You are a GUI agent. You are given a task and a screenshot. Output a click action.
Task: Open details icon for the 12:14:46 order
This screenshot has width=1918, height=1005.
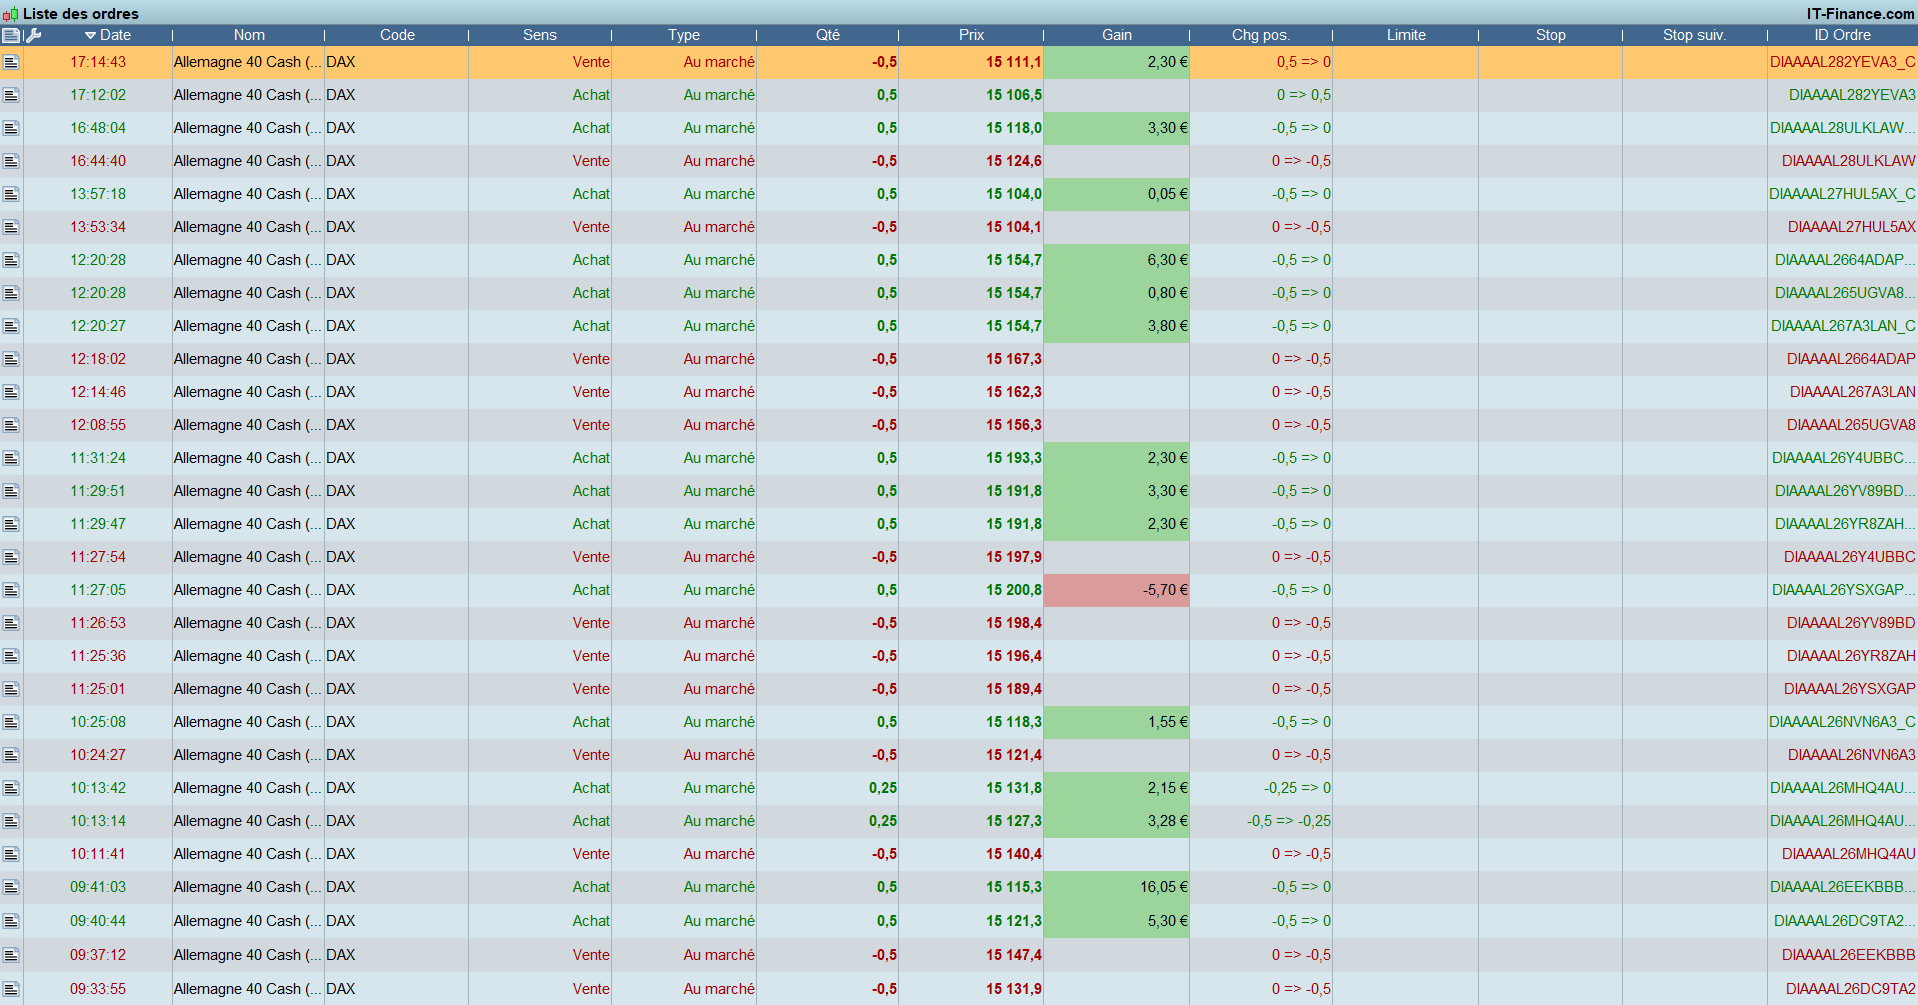coord(11,392)
